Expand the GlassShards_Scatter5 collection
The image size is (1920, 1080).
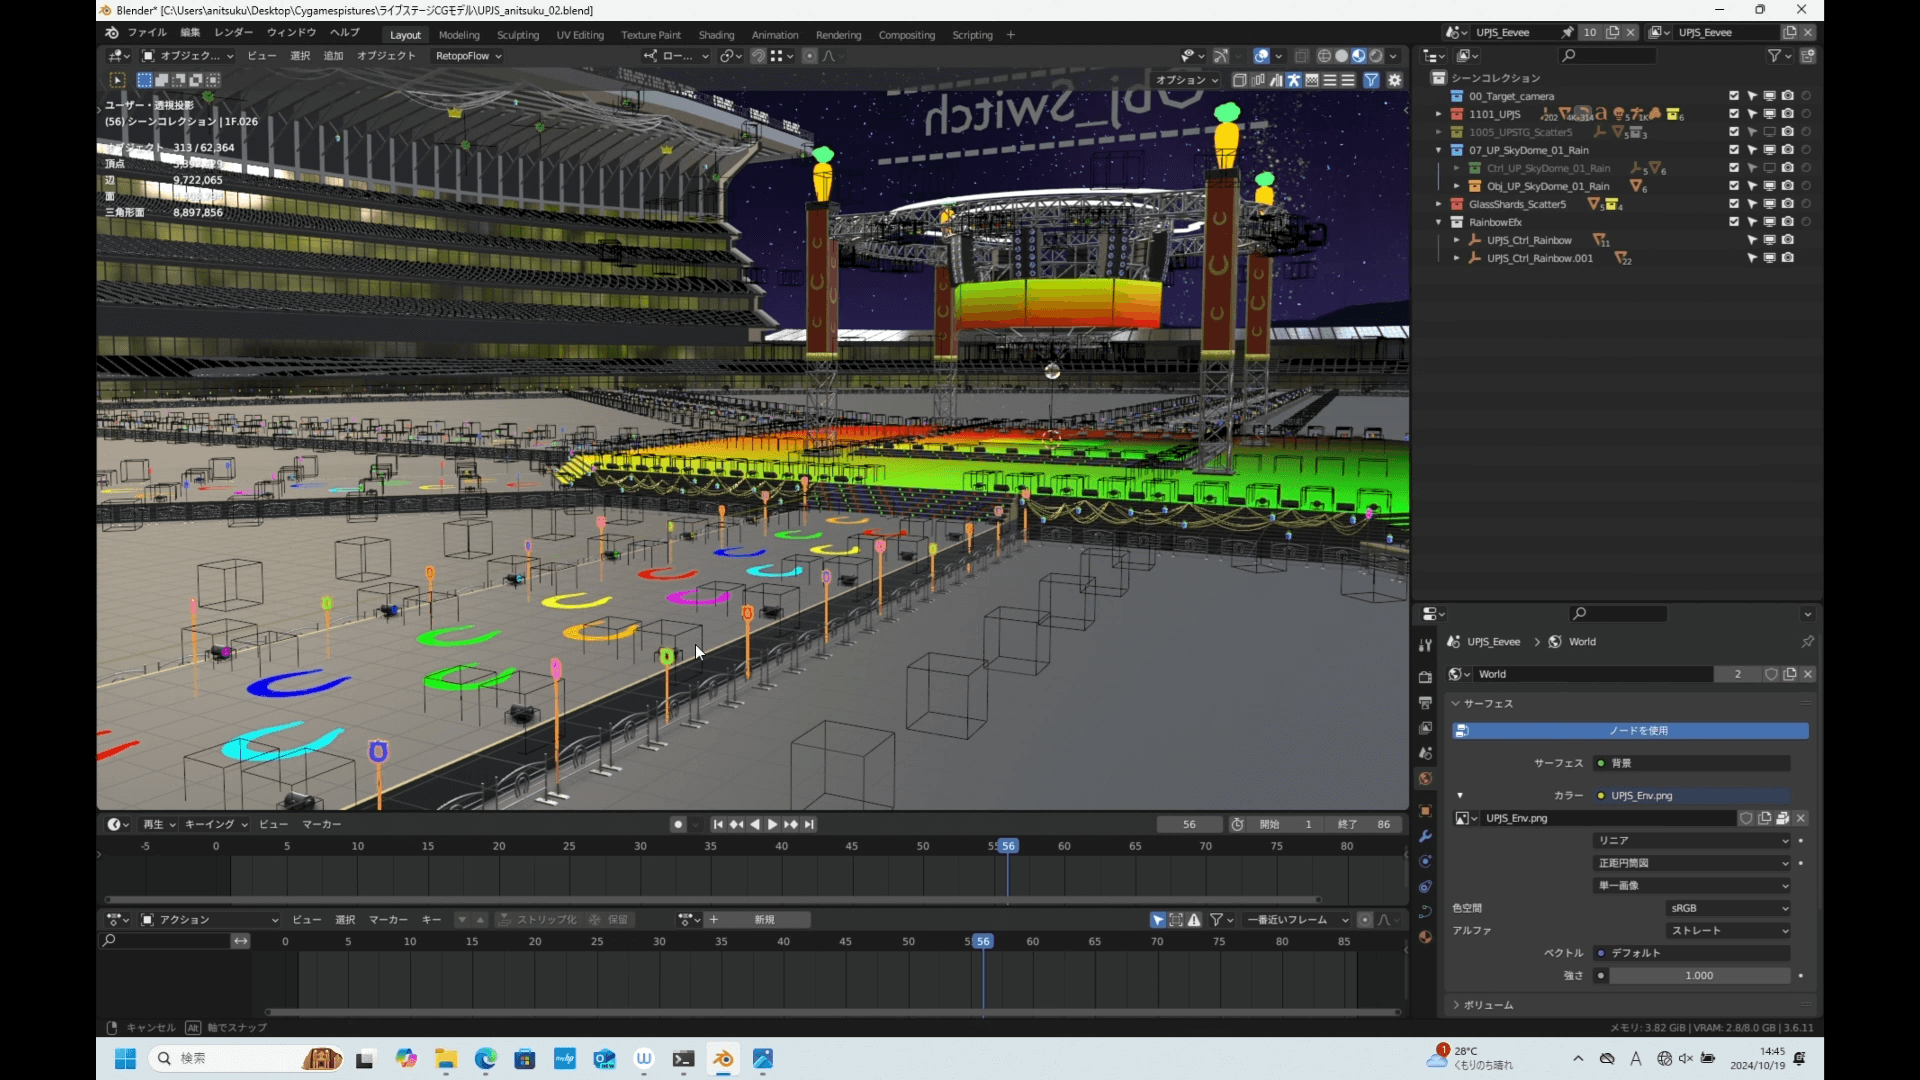coord(1439,204)
